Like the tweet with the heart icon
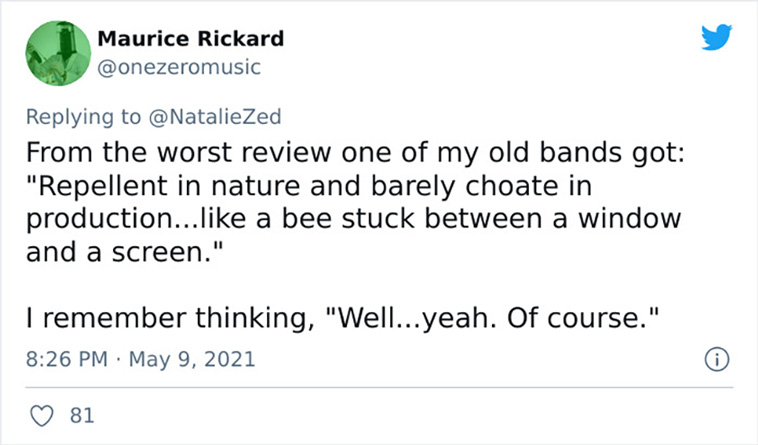The image size is (758, 445). (x=42, y=416)
